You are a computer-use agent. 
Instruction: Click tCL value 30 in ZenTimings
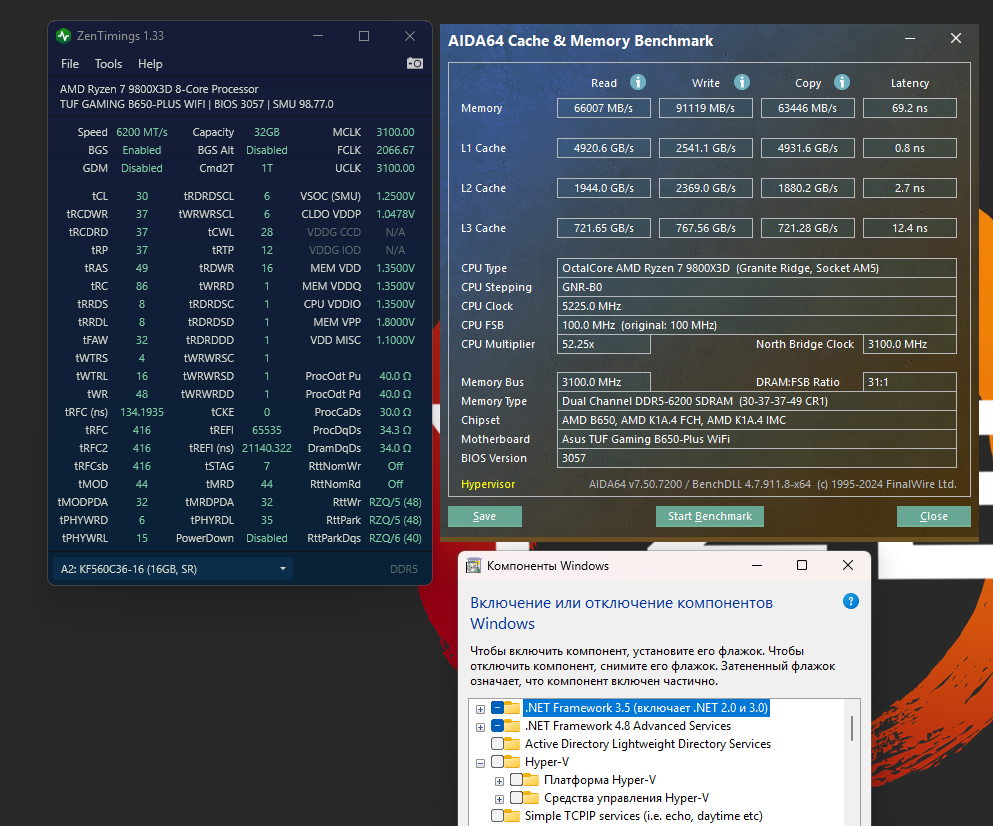point(142,196)
